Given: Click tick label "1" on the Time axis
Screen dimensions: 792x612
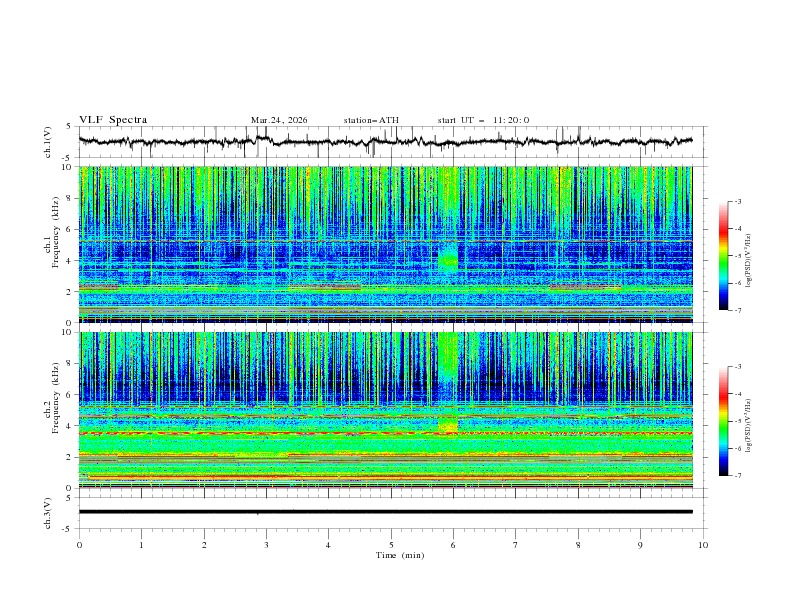Looking at the screenshot, I should tap(141, 545).
